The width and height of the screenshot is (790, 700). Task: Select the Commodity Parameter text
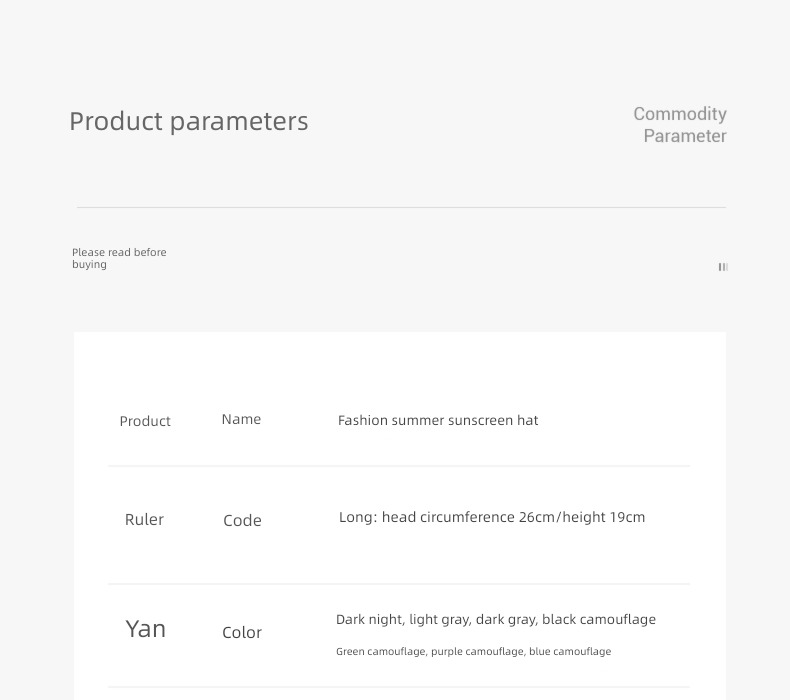click(x=680, y=124)
